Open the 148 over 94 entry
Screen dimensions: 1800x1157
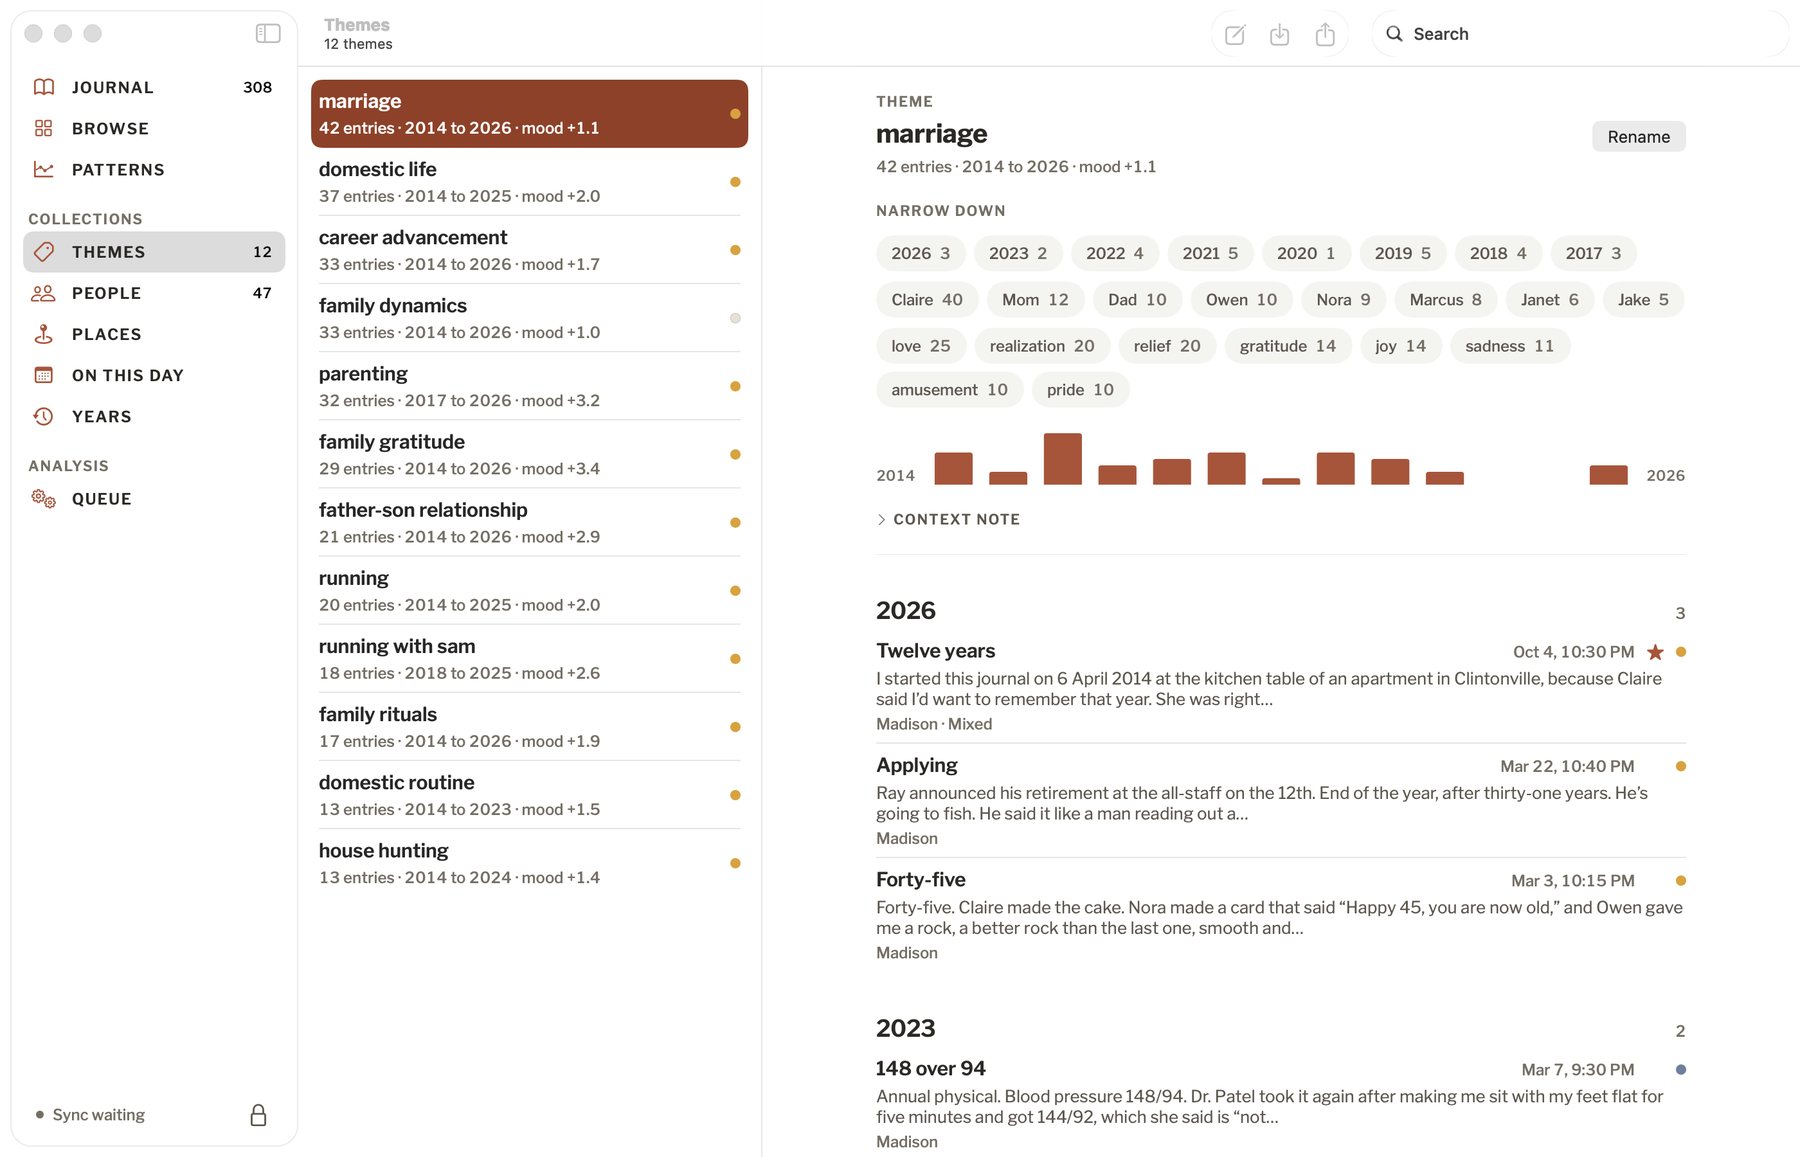[1281, 1104]
